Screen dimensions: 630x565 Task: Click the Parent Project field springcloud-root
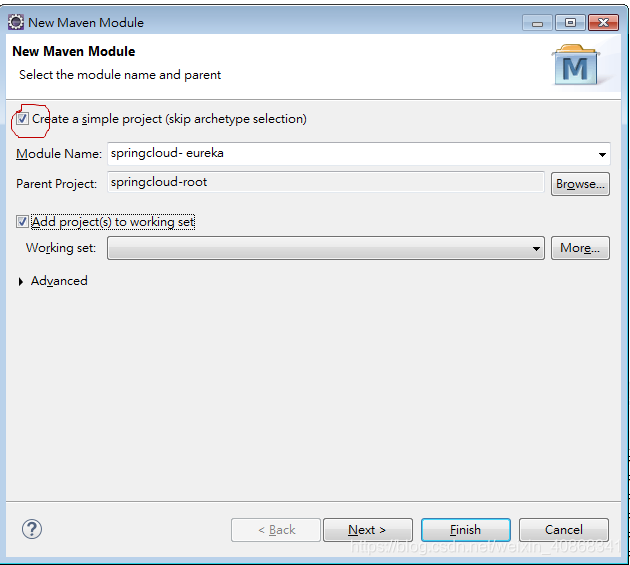(x=325, y=182)
